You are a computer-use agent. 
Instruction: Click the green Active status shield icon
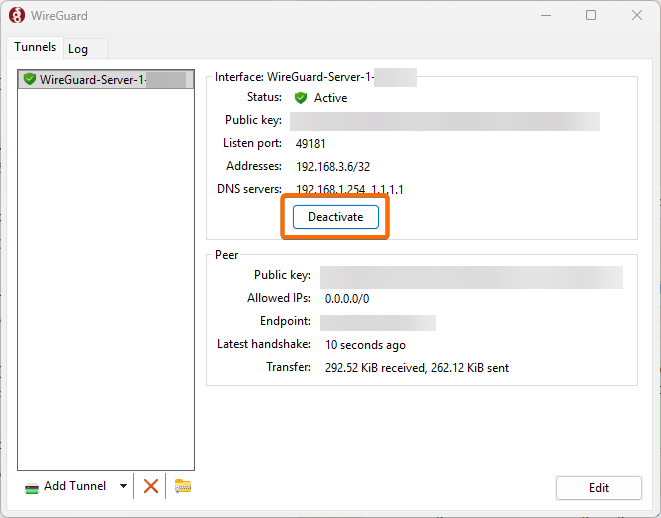click(x=301, y=98)
